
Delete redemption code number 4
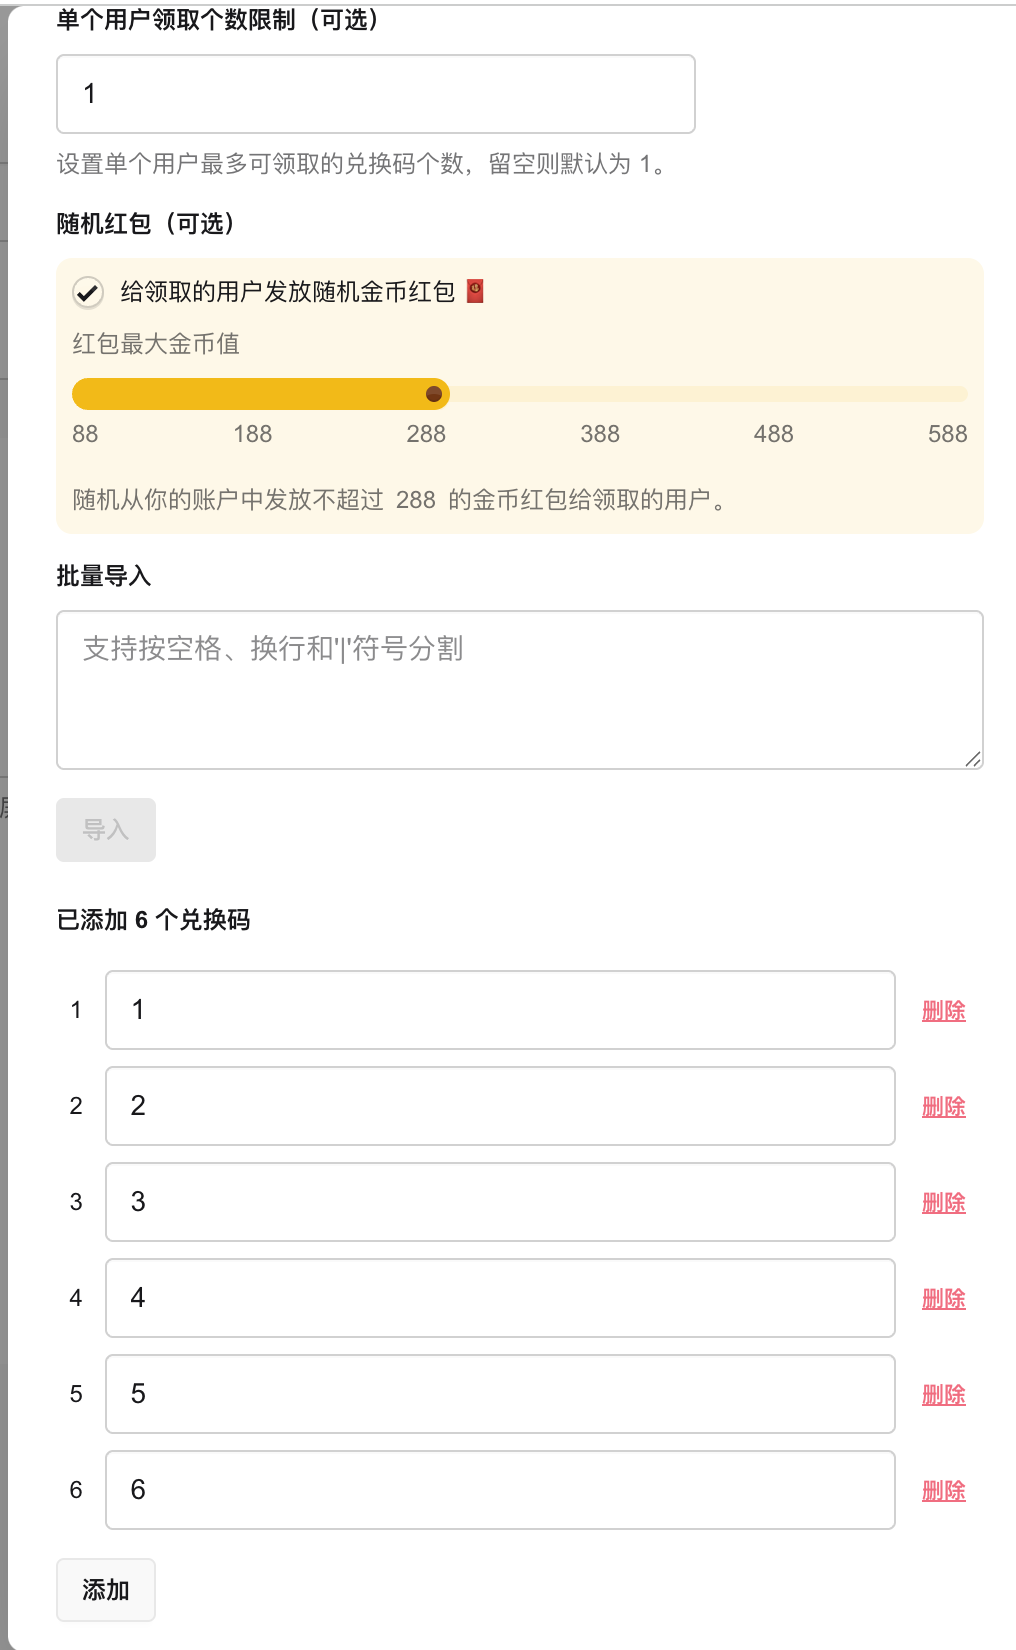[943, 1299]
